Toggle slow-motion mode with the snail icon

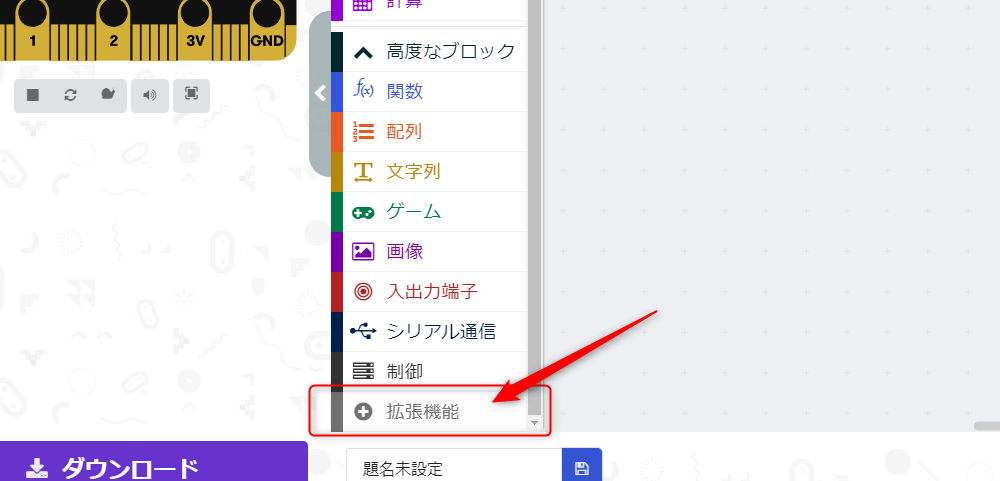click(108, 95)
